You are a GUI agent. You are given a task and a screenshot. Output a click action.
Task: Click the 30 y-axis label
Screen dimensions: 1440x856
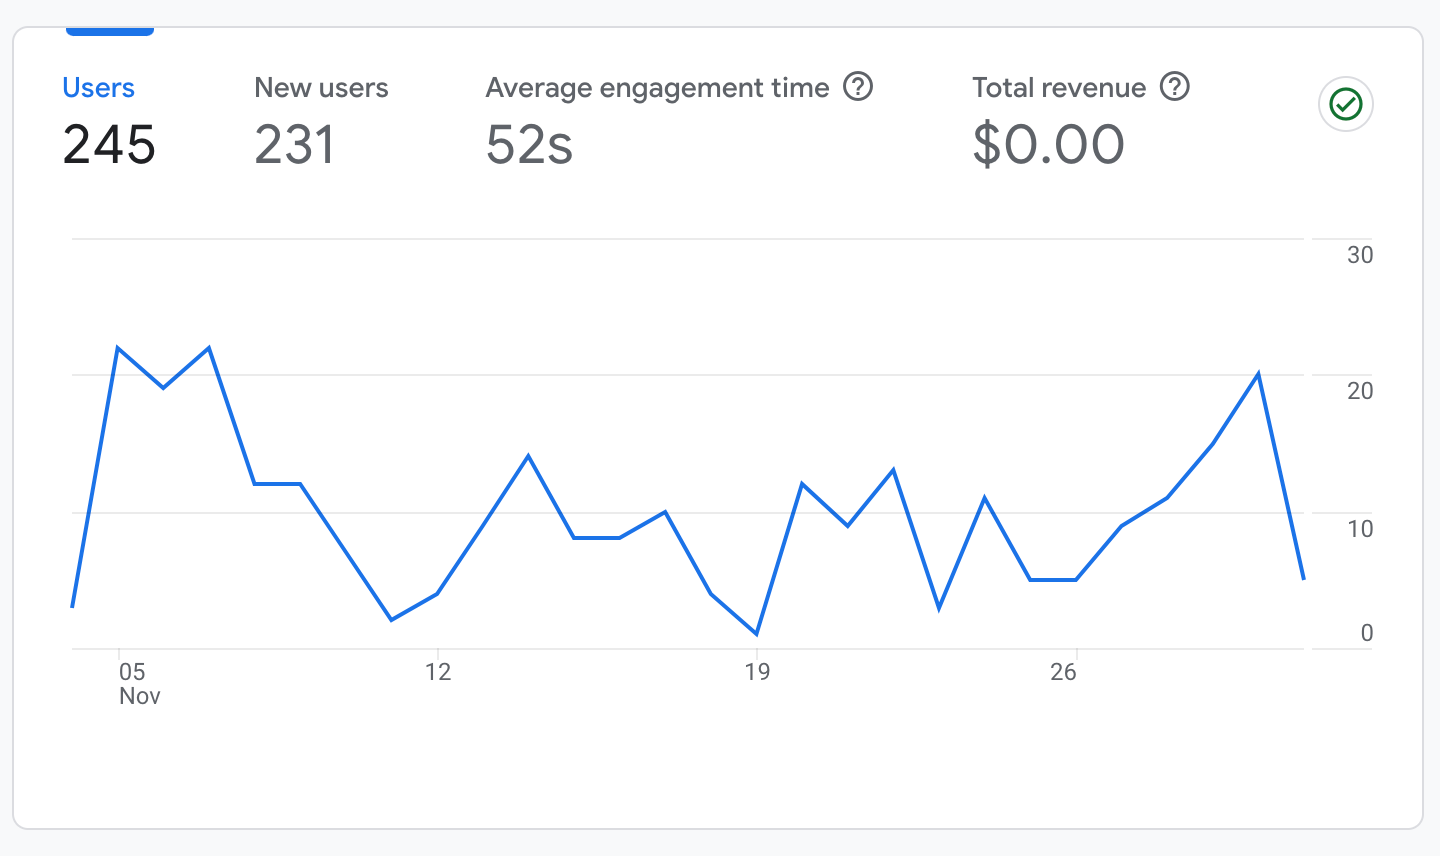(1359, 255)
